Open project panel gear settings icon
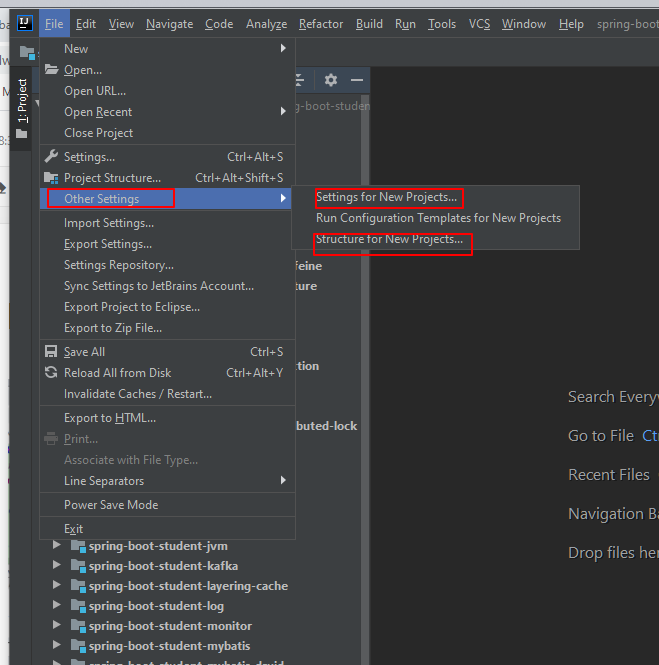The image size is (659, 665). 331,80
